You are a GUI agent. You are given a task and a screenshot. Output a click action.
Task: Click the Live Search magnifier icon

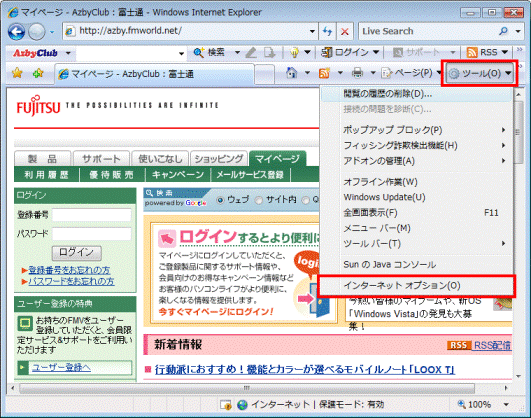coord(503,31)
